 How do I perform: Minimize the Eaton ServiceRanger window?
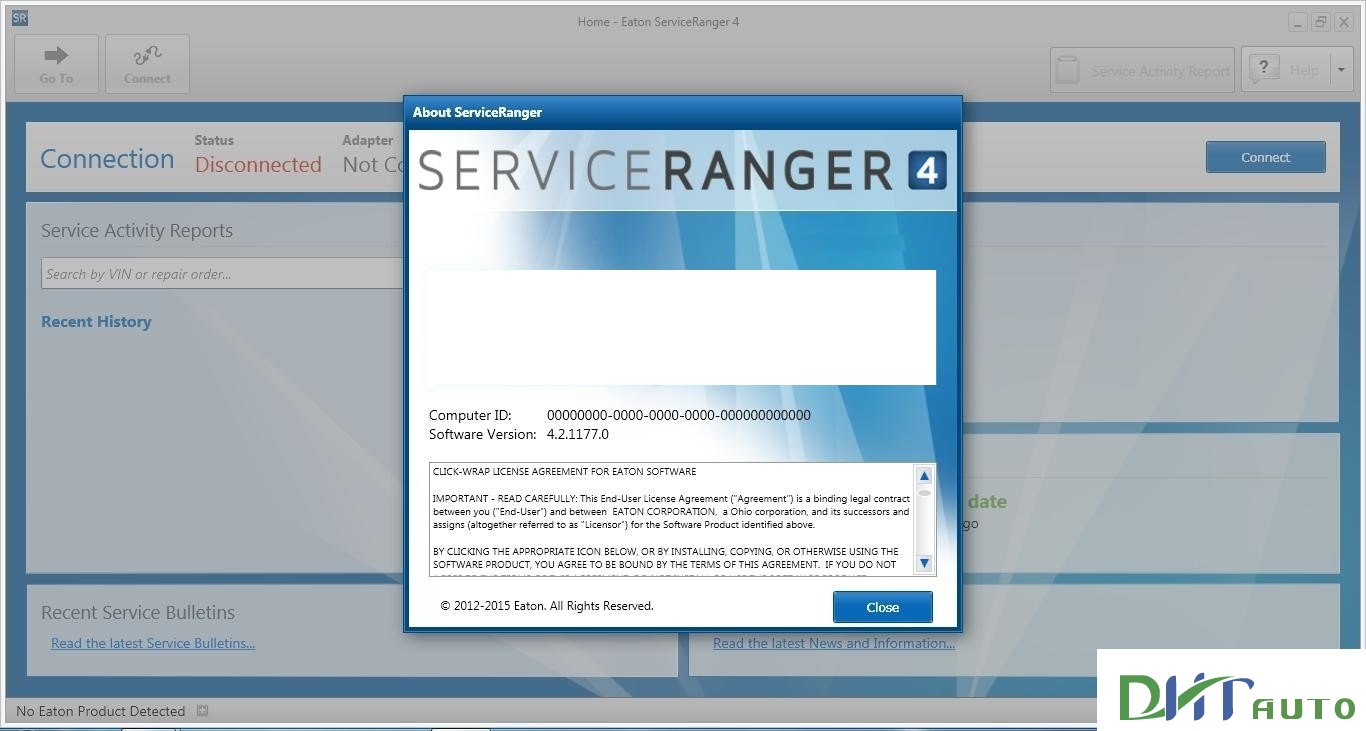coord(1296,20)
